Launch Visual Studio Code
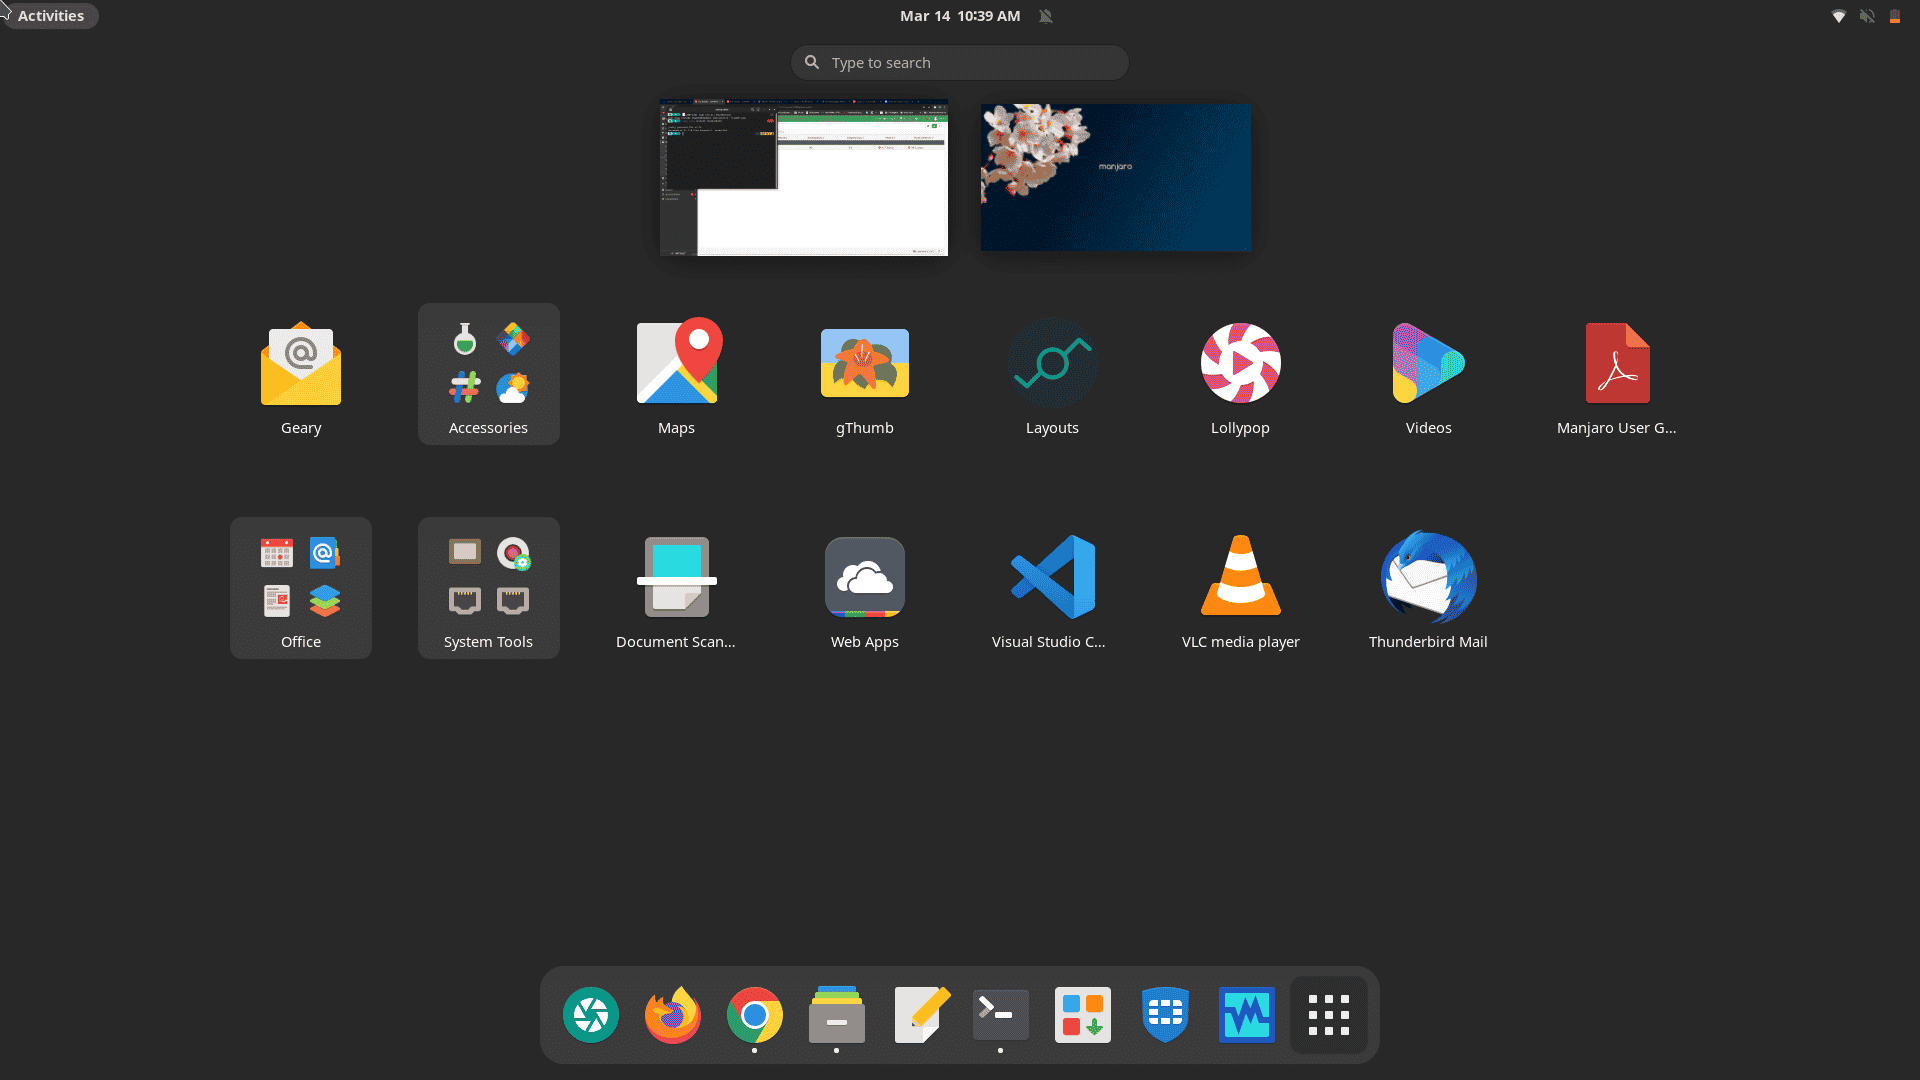1920x1080 pixels. click(1052, 588)
